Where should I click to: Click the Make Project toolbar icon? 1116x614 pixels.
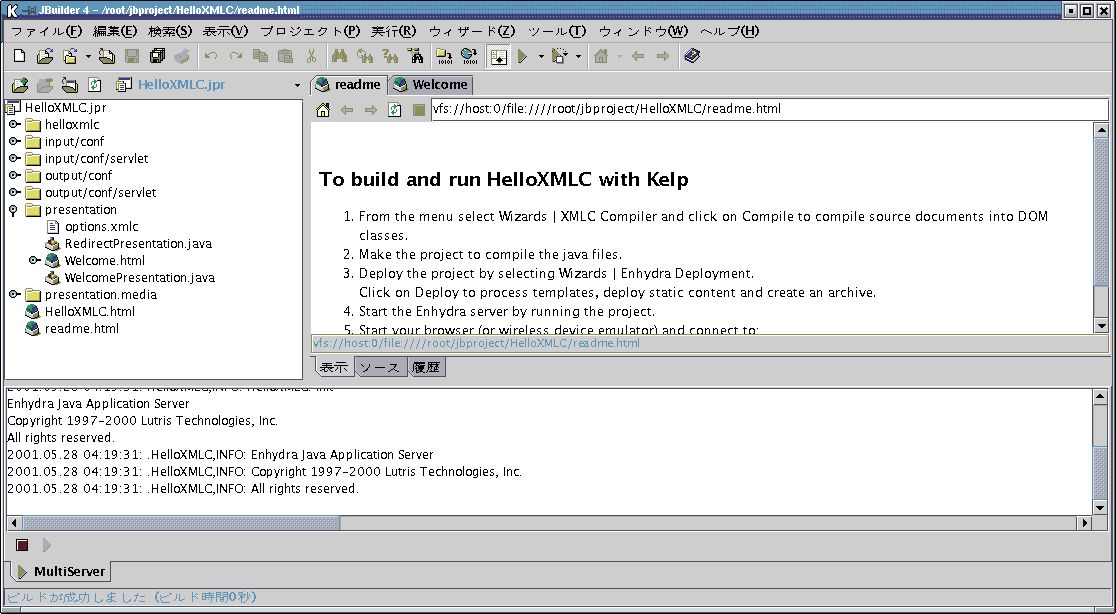[x=444, y=56]
